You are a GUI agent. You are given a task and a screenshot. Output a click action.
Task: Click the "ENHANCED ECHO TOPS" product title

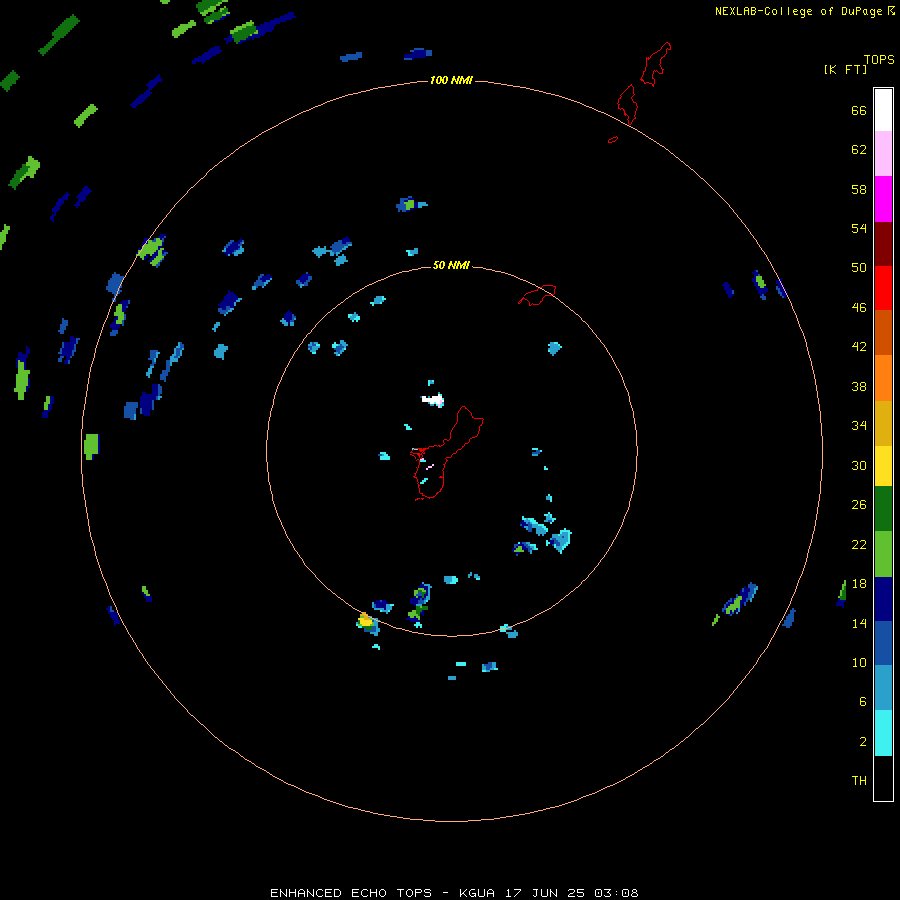pos(351,893)
